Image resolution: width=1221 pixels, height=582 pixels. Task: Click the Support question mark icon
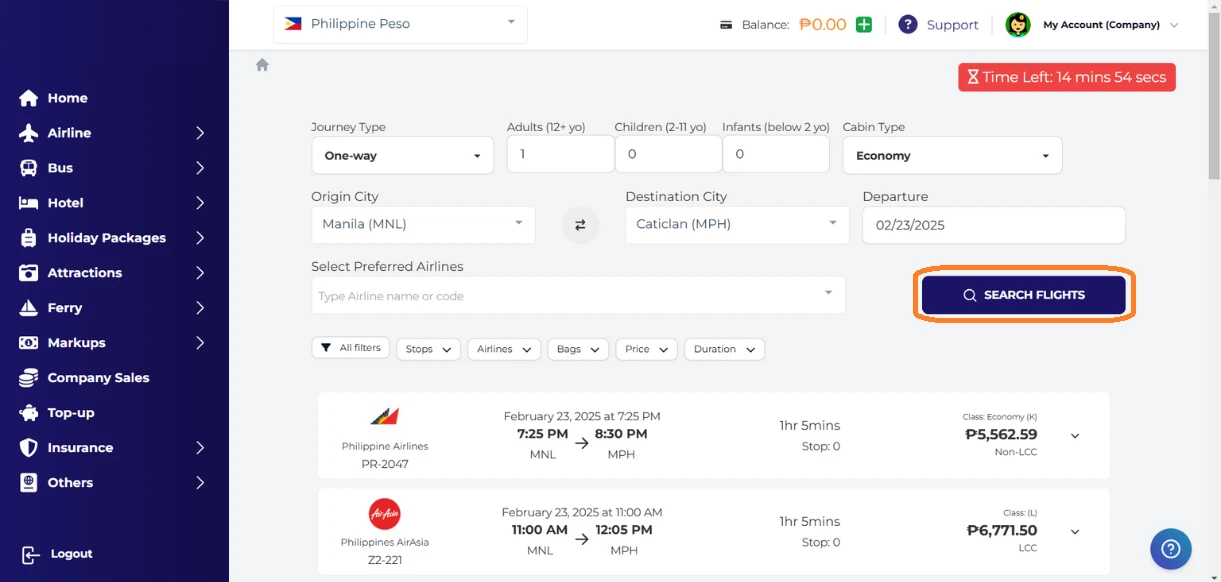908,25
